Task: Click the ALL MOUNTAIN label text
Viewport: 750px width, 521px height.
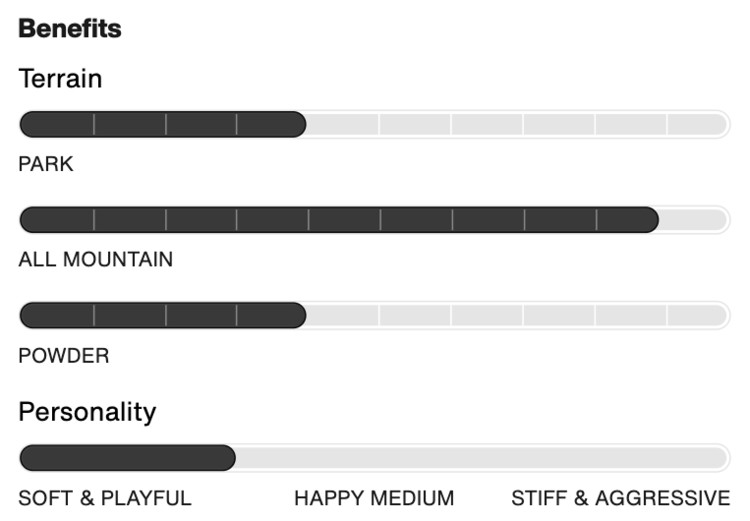Action: pos(96,260)
